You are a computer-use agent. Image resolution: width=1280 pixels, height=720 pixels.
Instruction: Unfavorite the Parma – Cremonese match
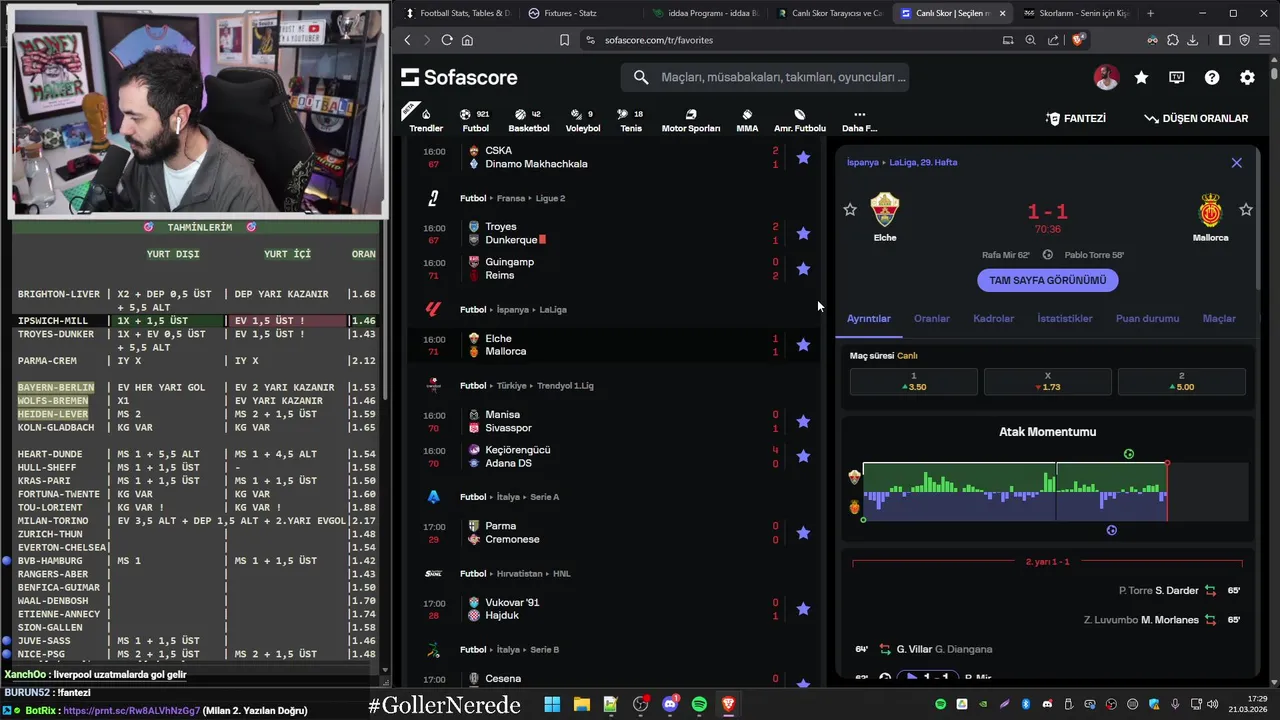click(x=803, y=532)
